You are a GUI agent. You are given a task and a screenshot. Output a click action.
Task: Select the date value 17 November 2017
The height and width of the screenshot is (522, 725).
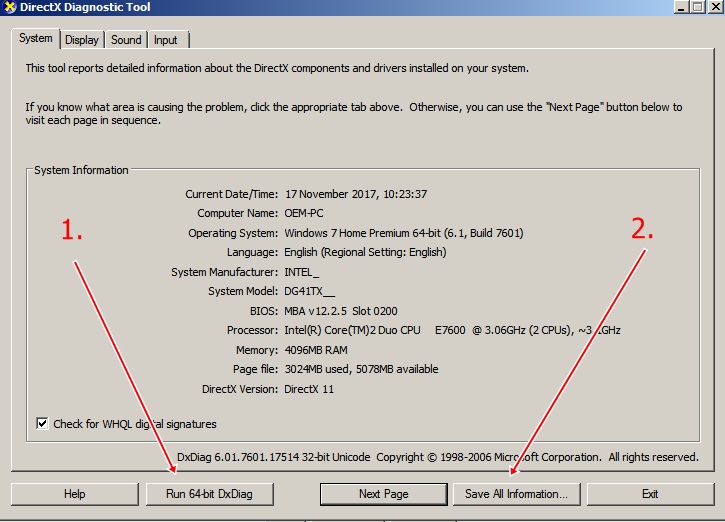click(332, 194)
